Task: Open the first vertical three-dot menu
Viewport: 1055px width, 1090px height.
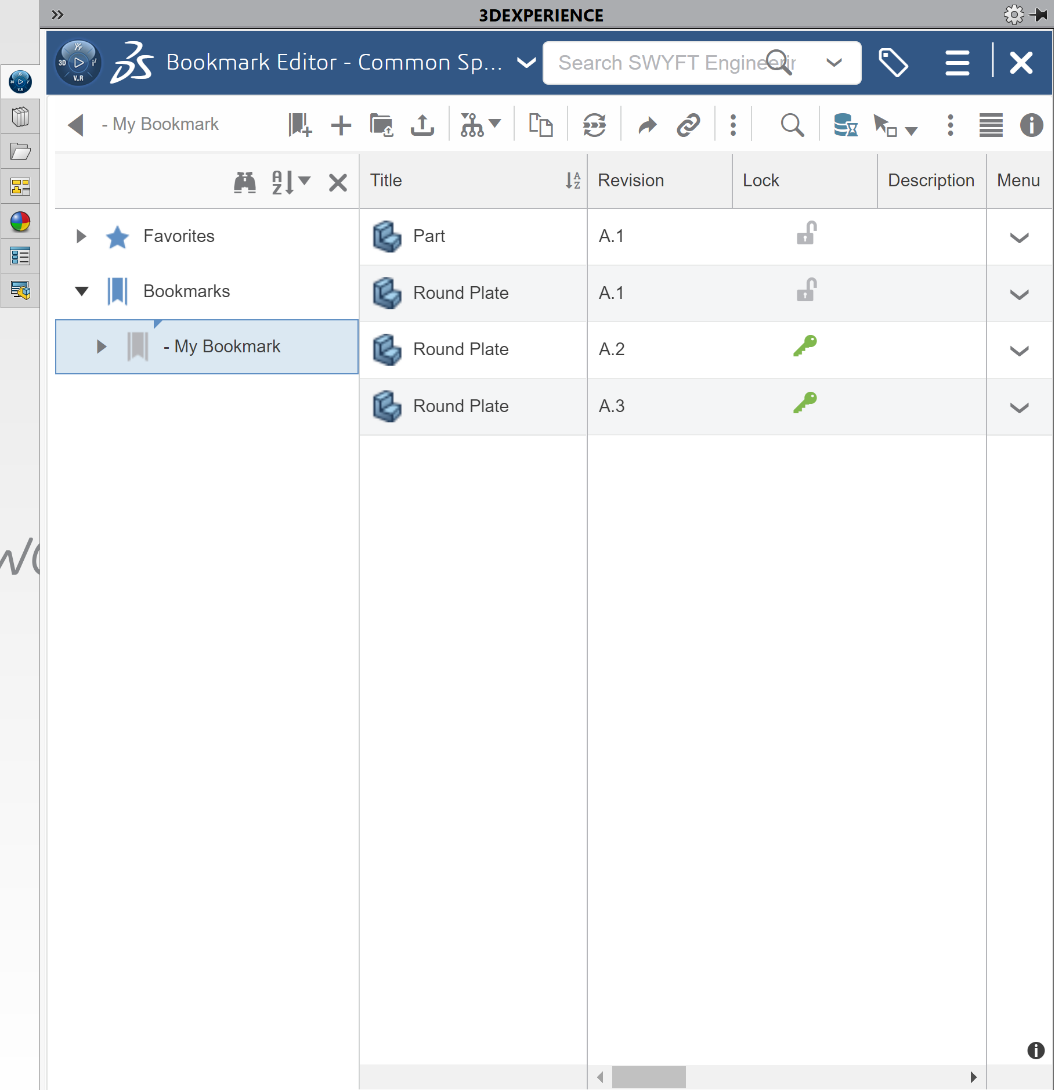Action: pyautogui.click(x=733, y=125)
